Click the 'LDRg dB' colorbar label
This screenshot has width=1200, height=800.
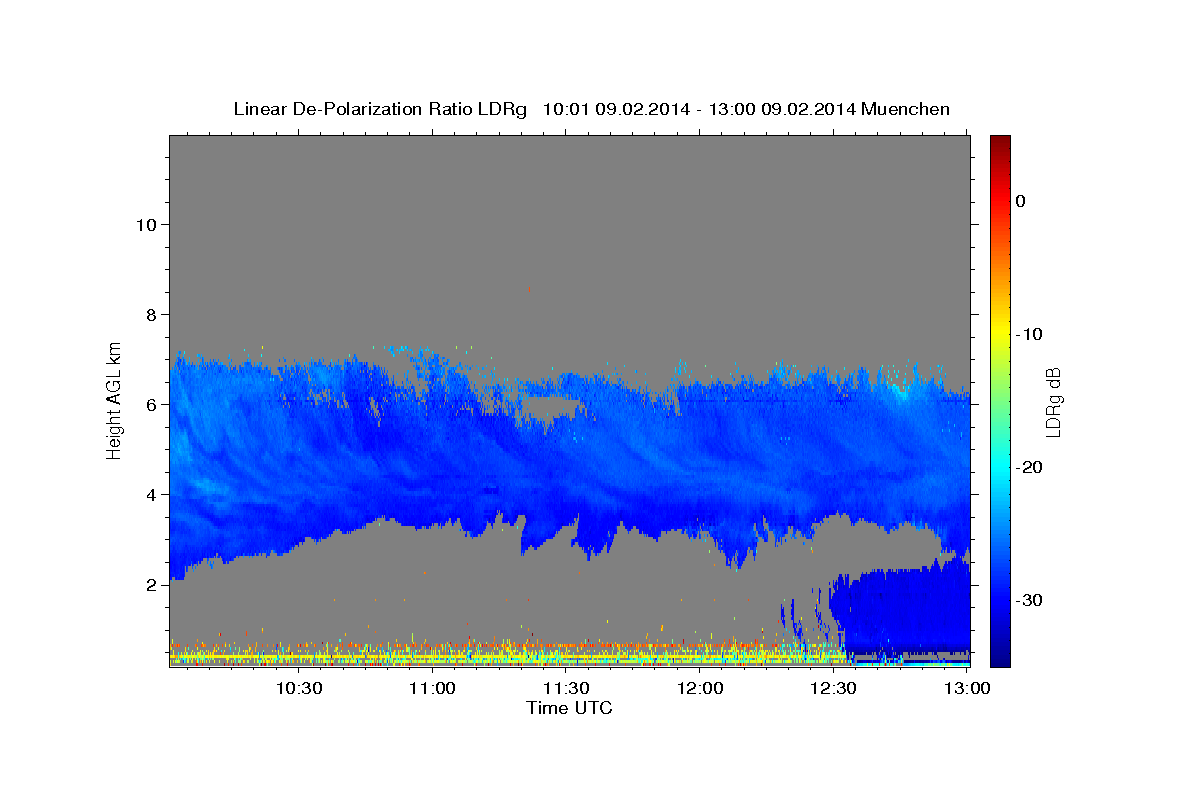pos(1052,402)
